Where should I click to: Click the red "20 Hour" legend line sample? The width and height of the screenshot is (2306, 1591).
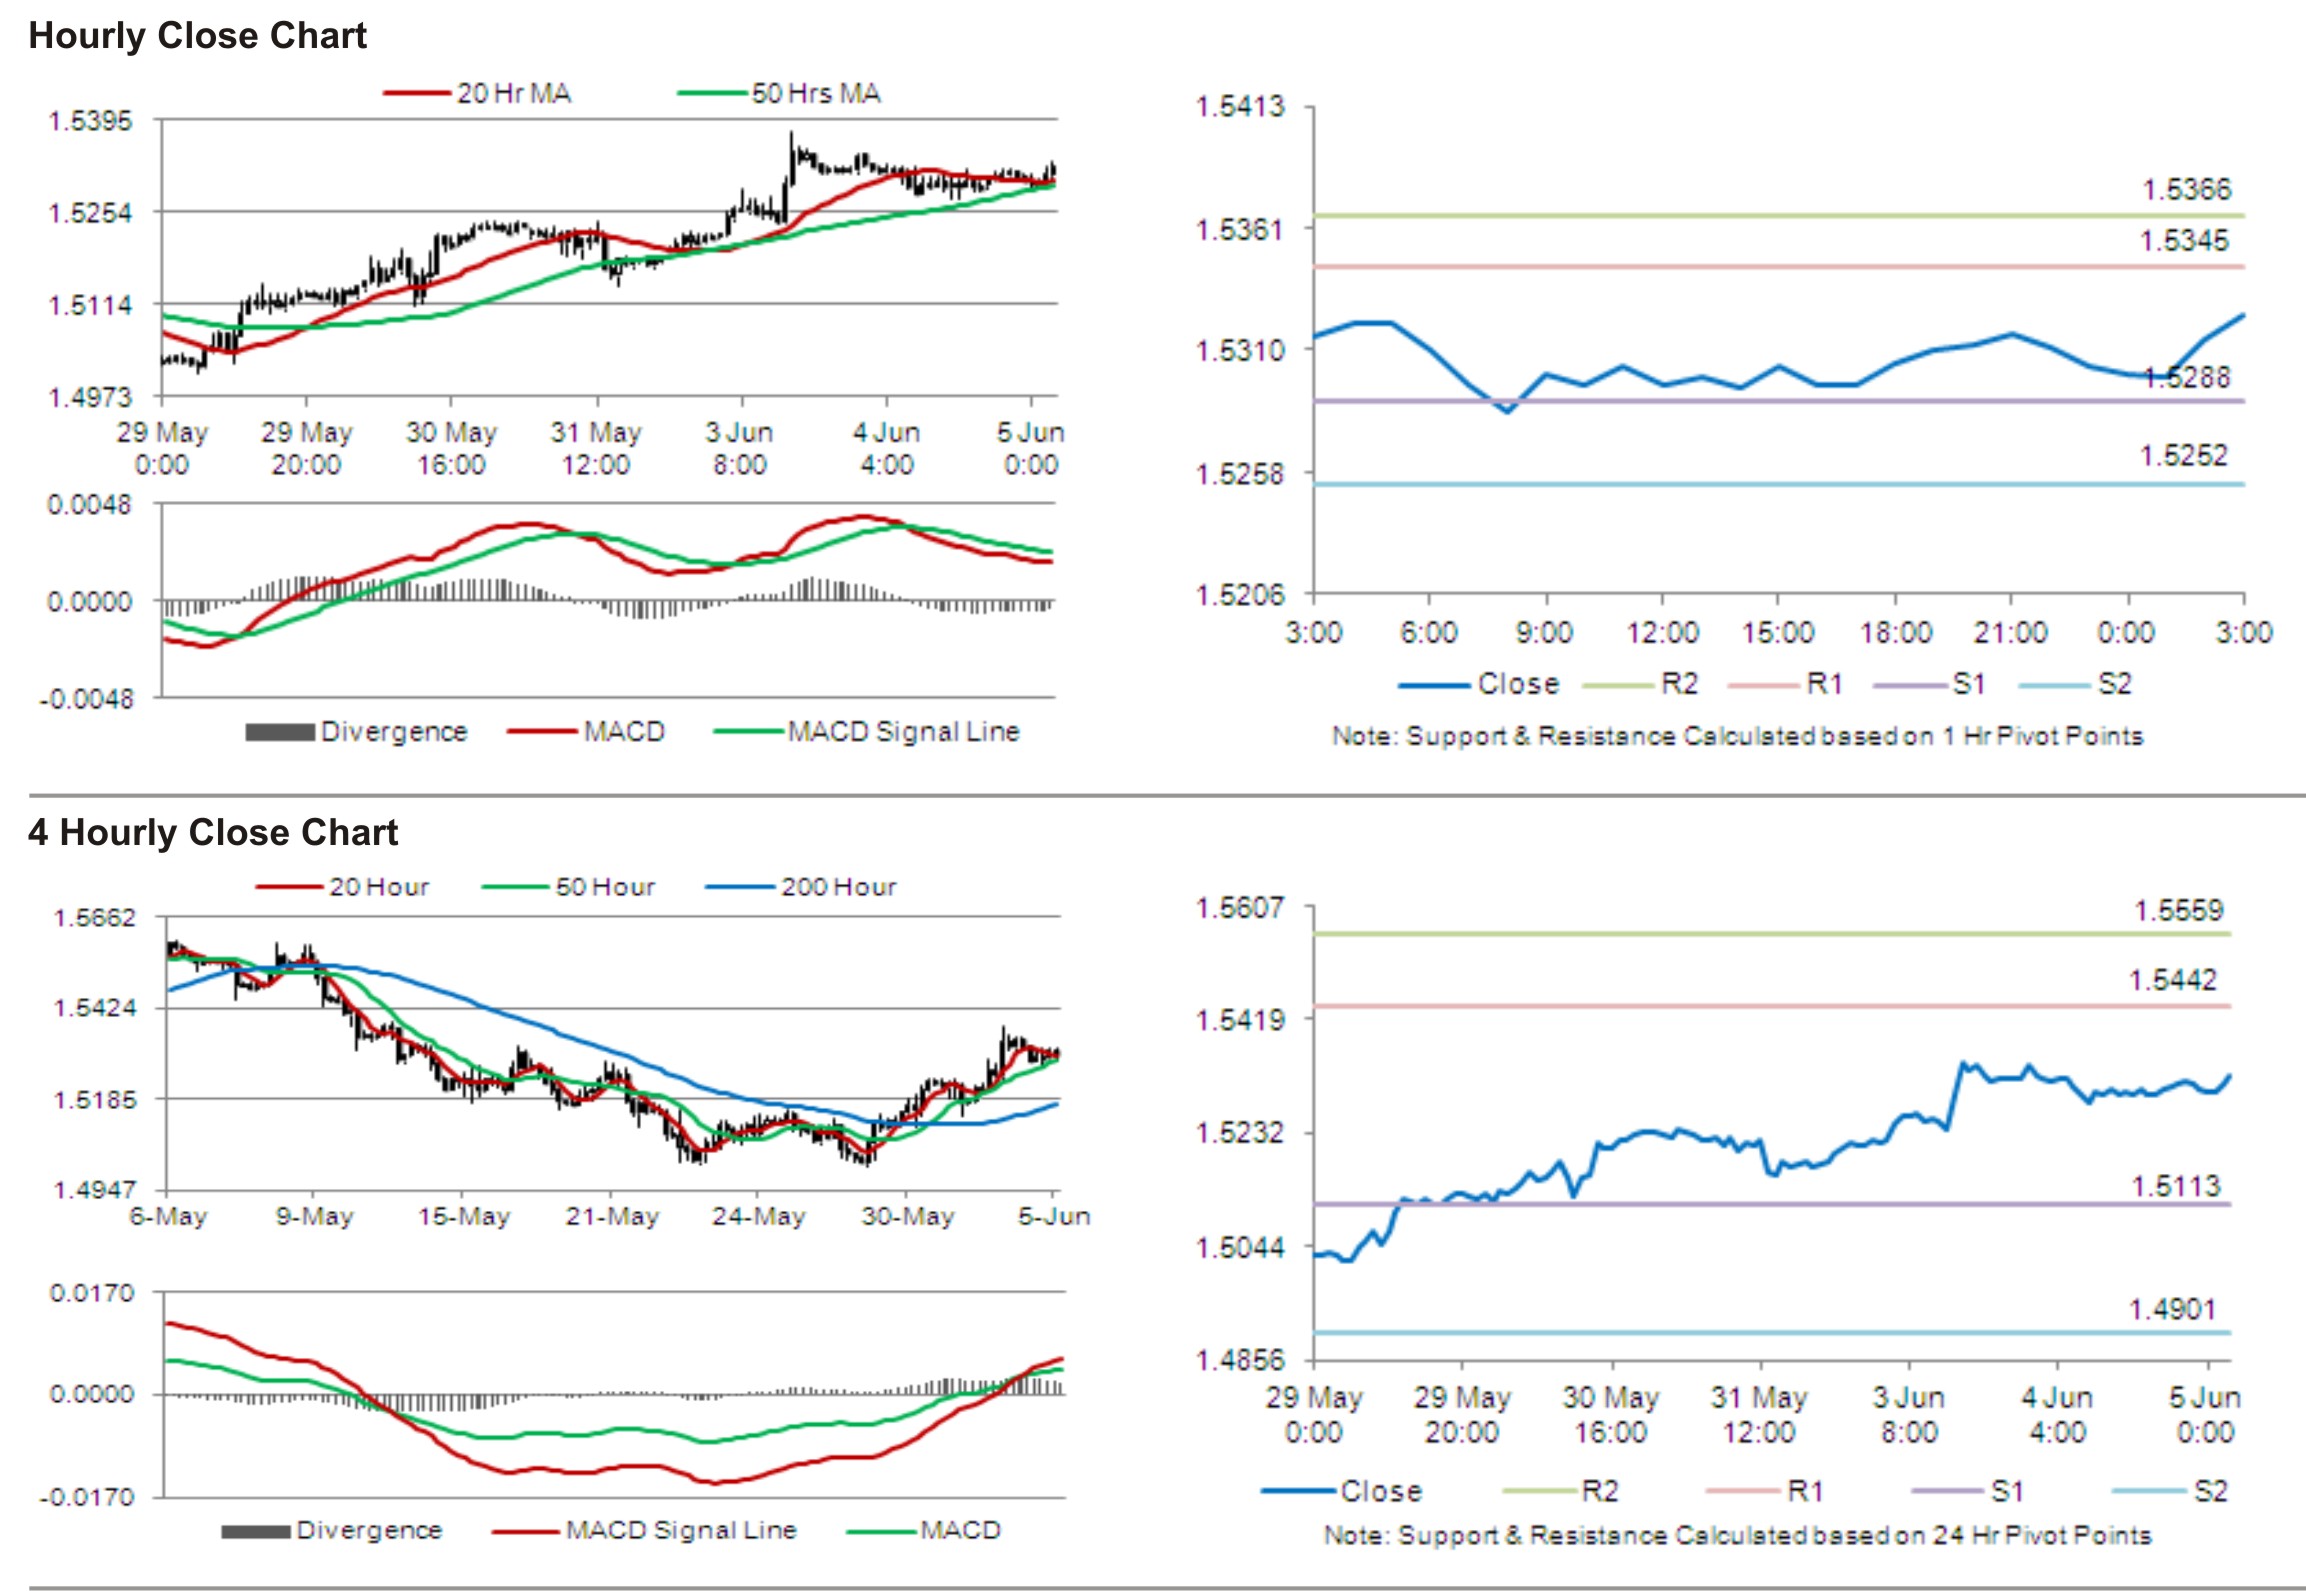point(291,887)
